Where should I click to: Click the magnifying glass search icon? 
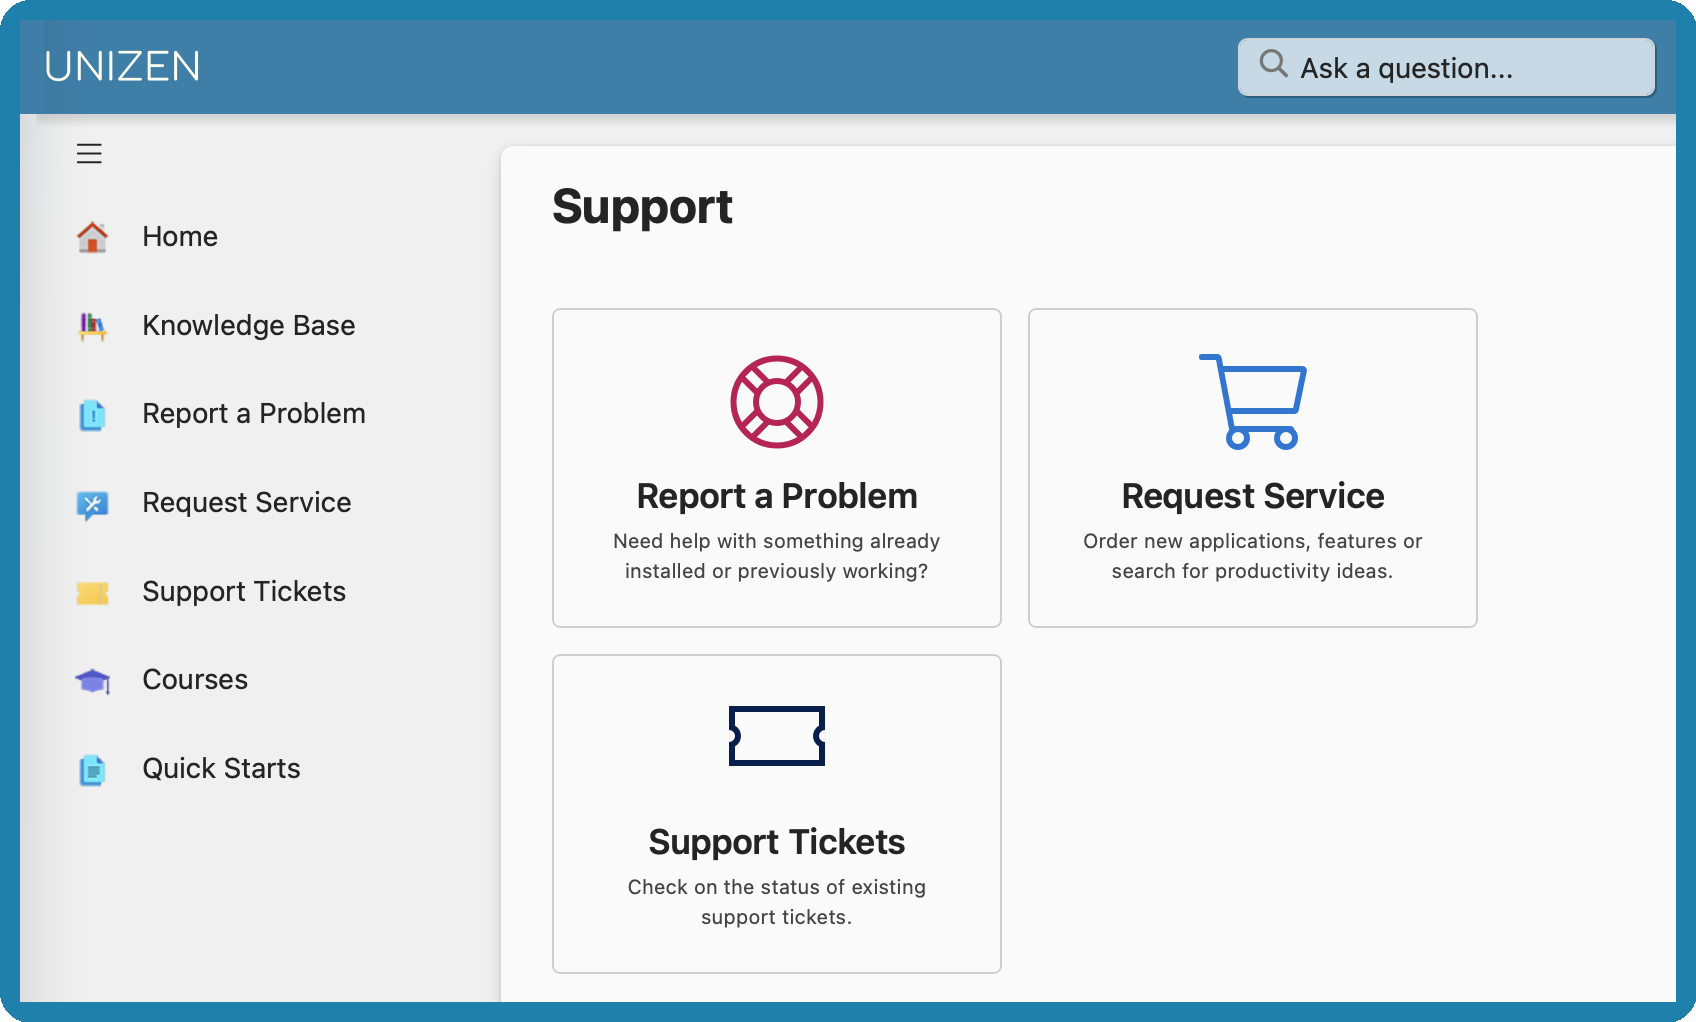point(1272,64)
